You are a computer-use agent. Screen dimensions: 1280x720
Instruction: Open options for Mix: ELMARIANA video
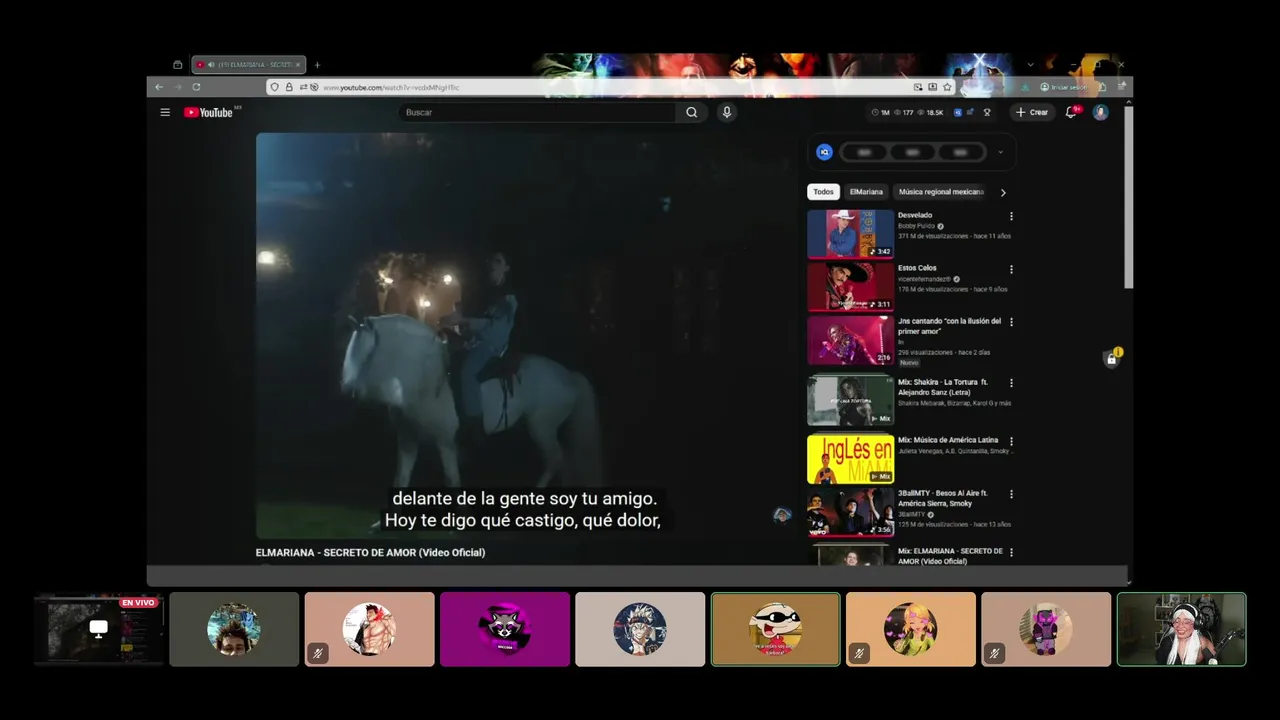coord(1011,552)
